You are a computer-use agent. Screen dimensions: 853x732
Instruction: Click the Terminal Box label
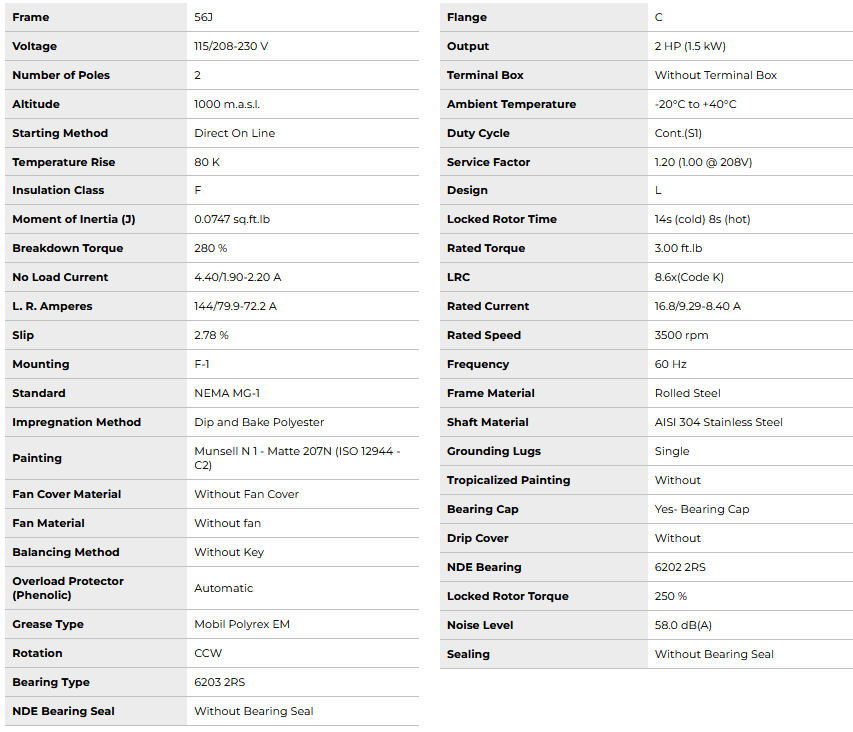[x=485, y=75]
